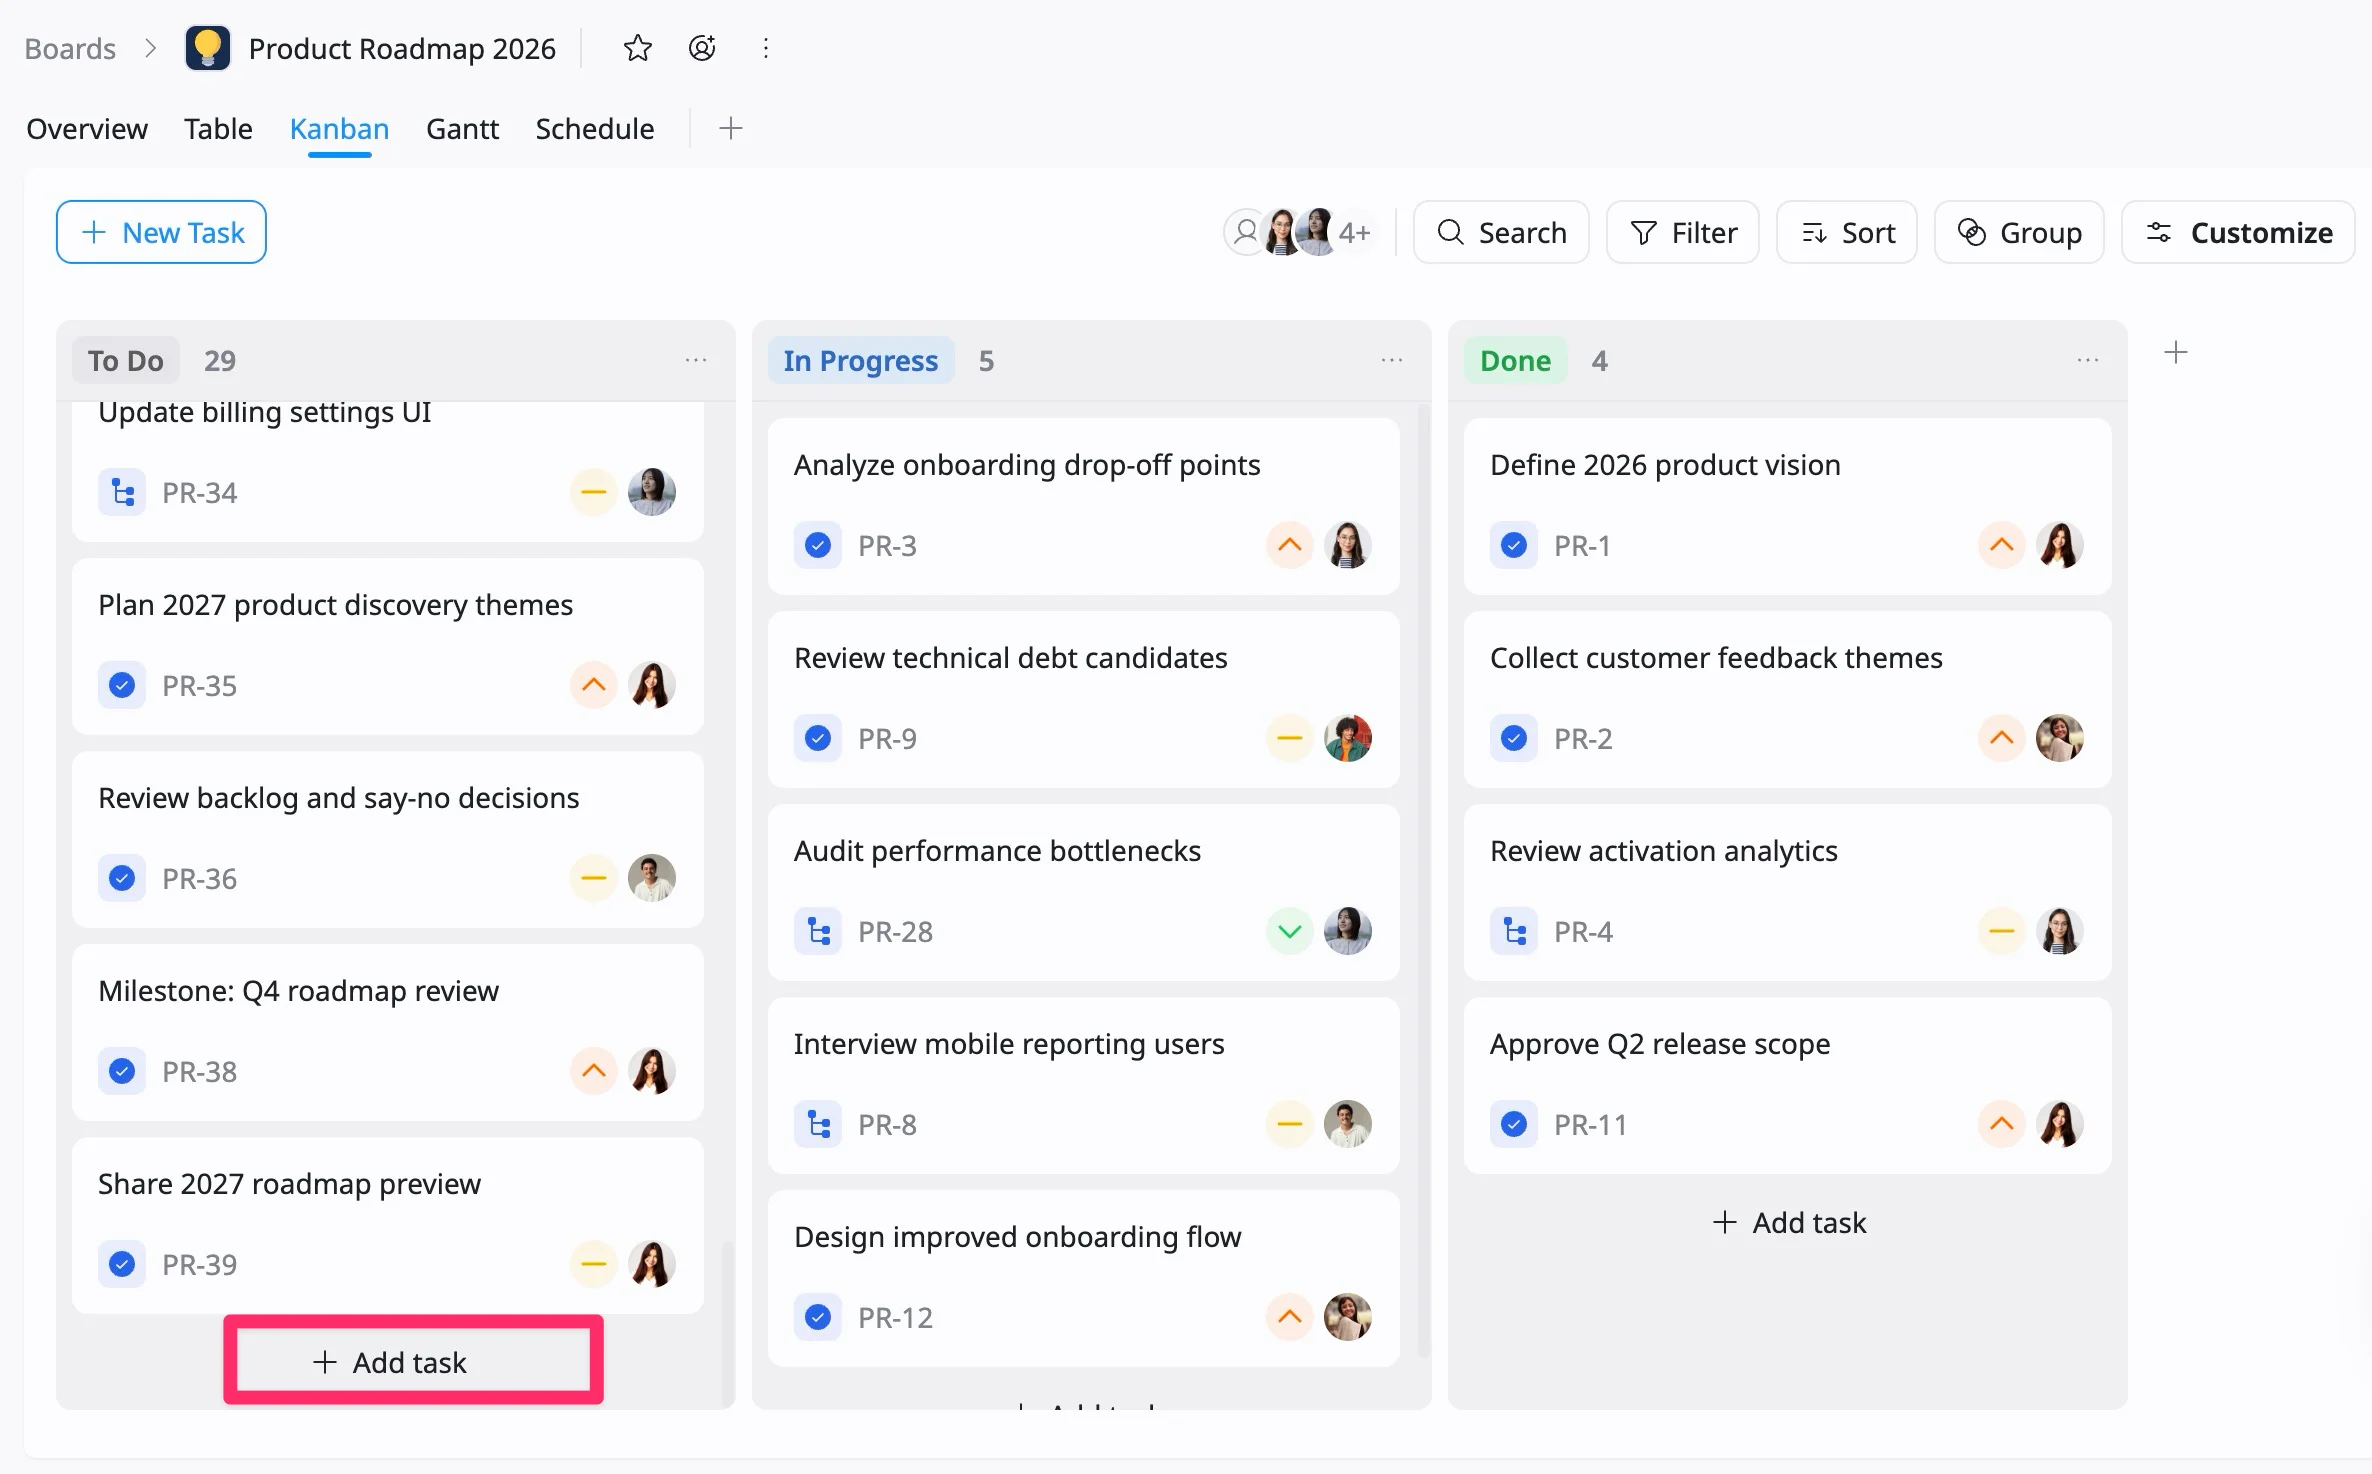Toggle the task check icon on PR-9

point(818,738)
